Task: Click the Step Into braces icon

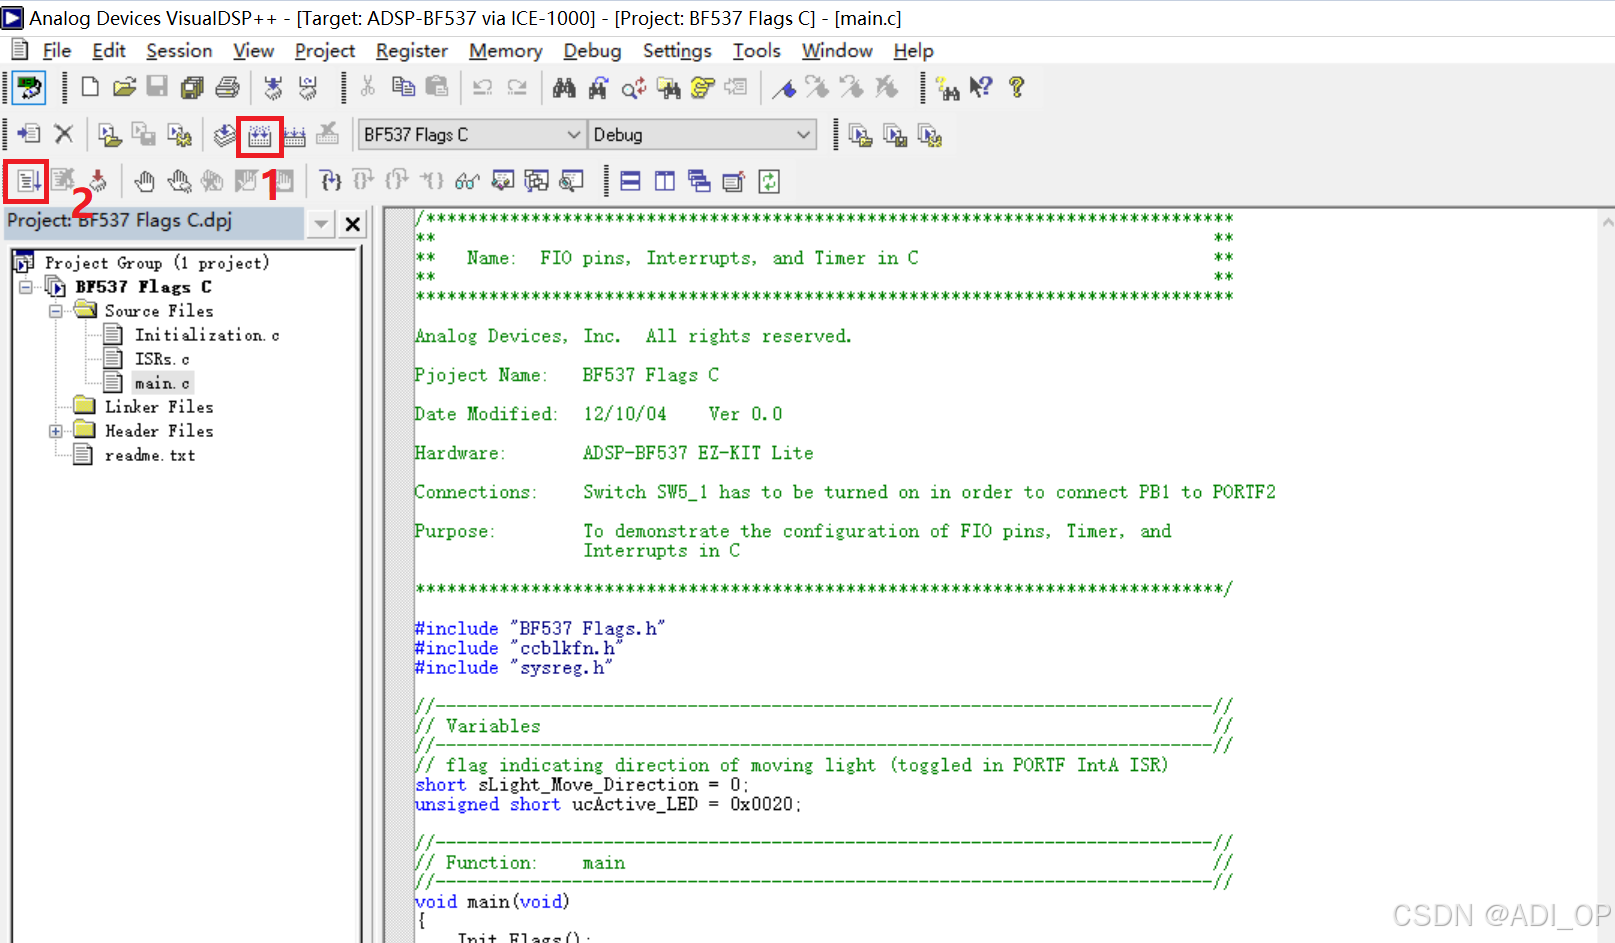Action: (x=330, y=181)
